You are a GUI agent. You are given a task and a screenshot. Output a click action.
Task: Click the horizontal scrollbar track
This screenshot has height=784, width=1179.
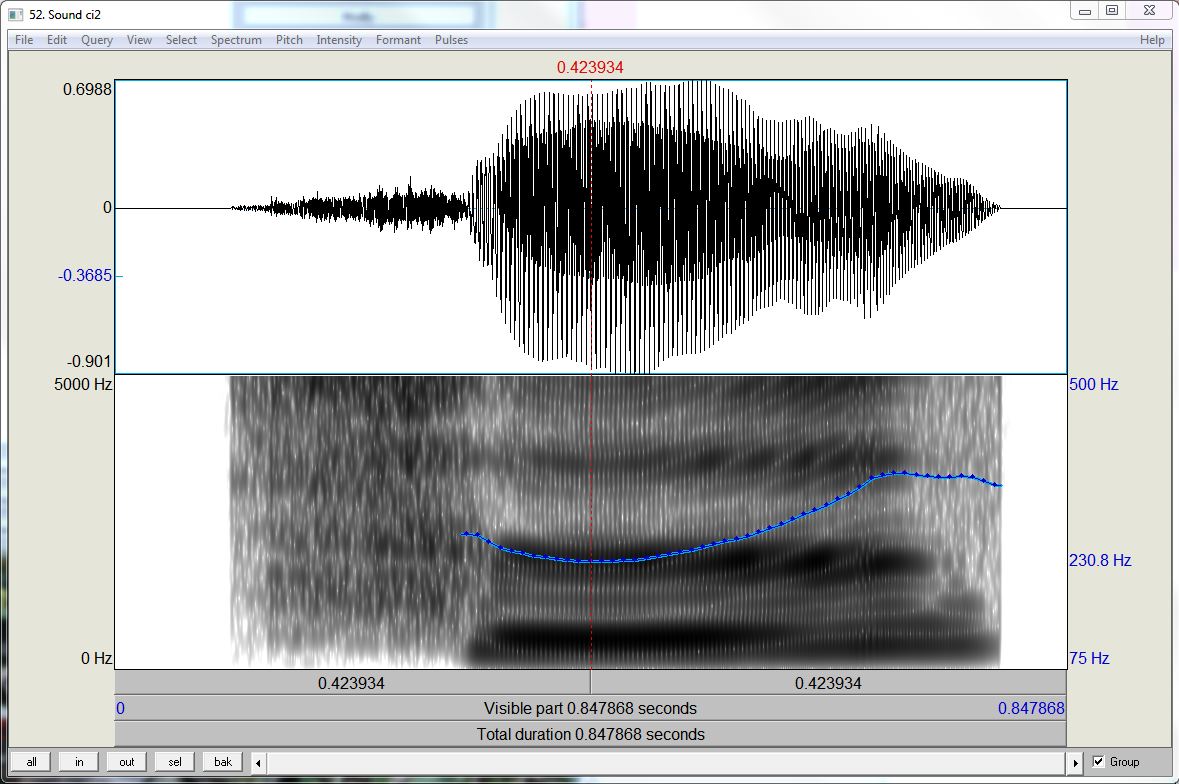pos(667,763)
